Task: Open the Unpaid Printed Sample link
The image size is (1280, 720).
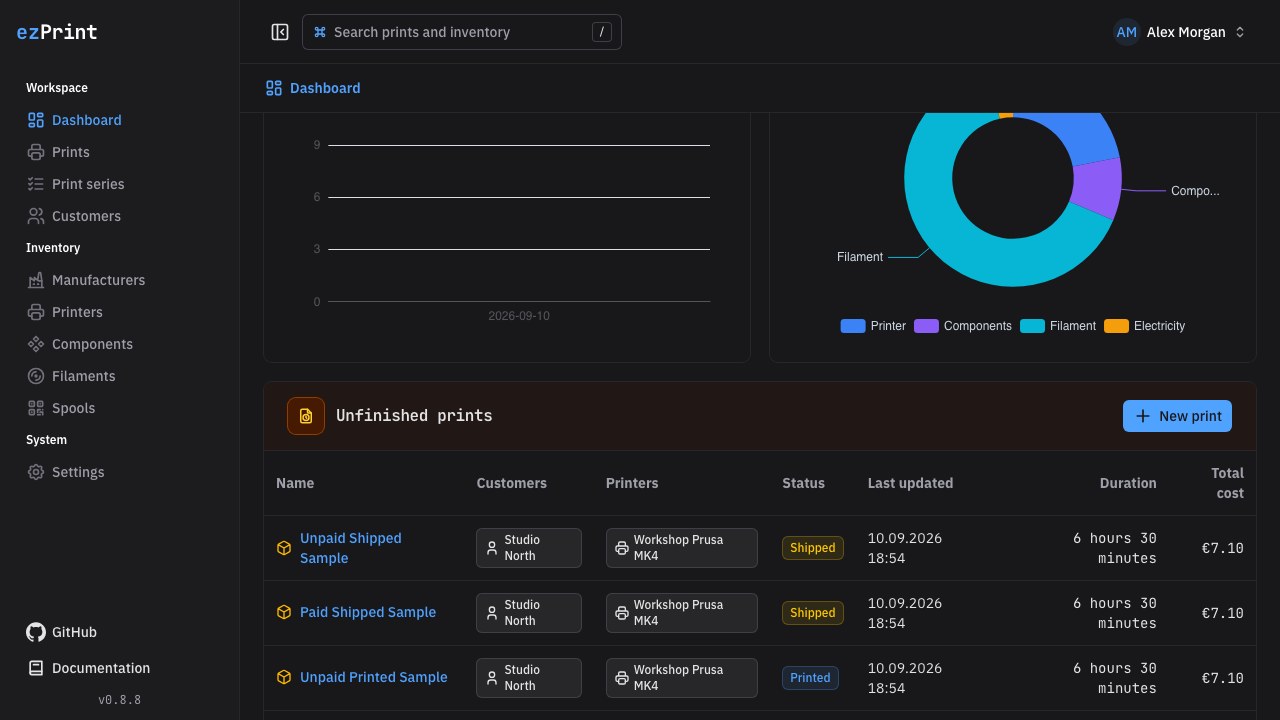Action: (x=374, y=677)
